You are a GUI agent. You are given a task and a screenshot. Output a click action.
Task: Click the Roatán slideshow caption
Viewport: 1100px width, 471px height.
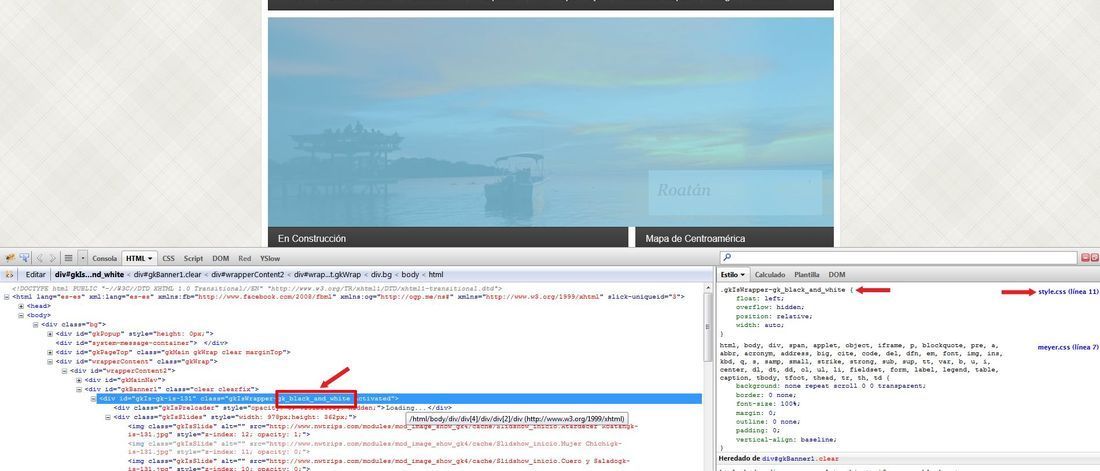(x=683, y=190)
